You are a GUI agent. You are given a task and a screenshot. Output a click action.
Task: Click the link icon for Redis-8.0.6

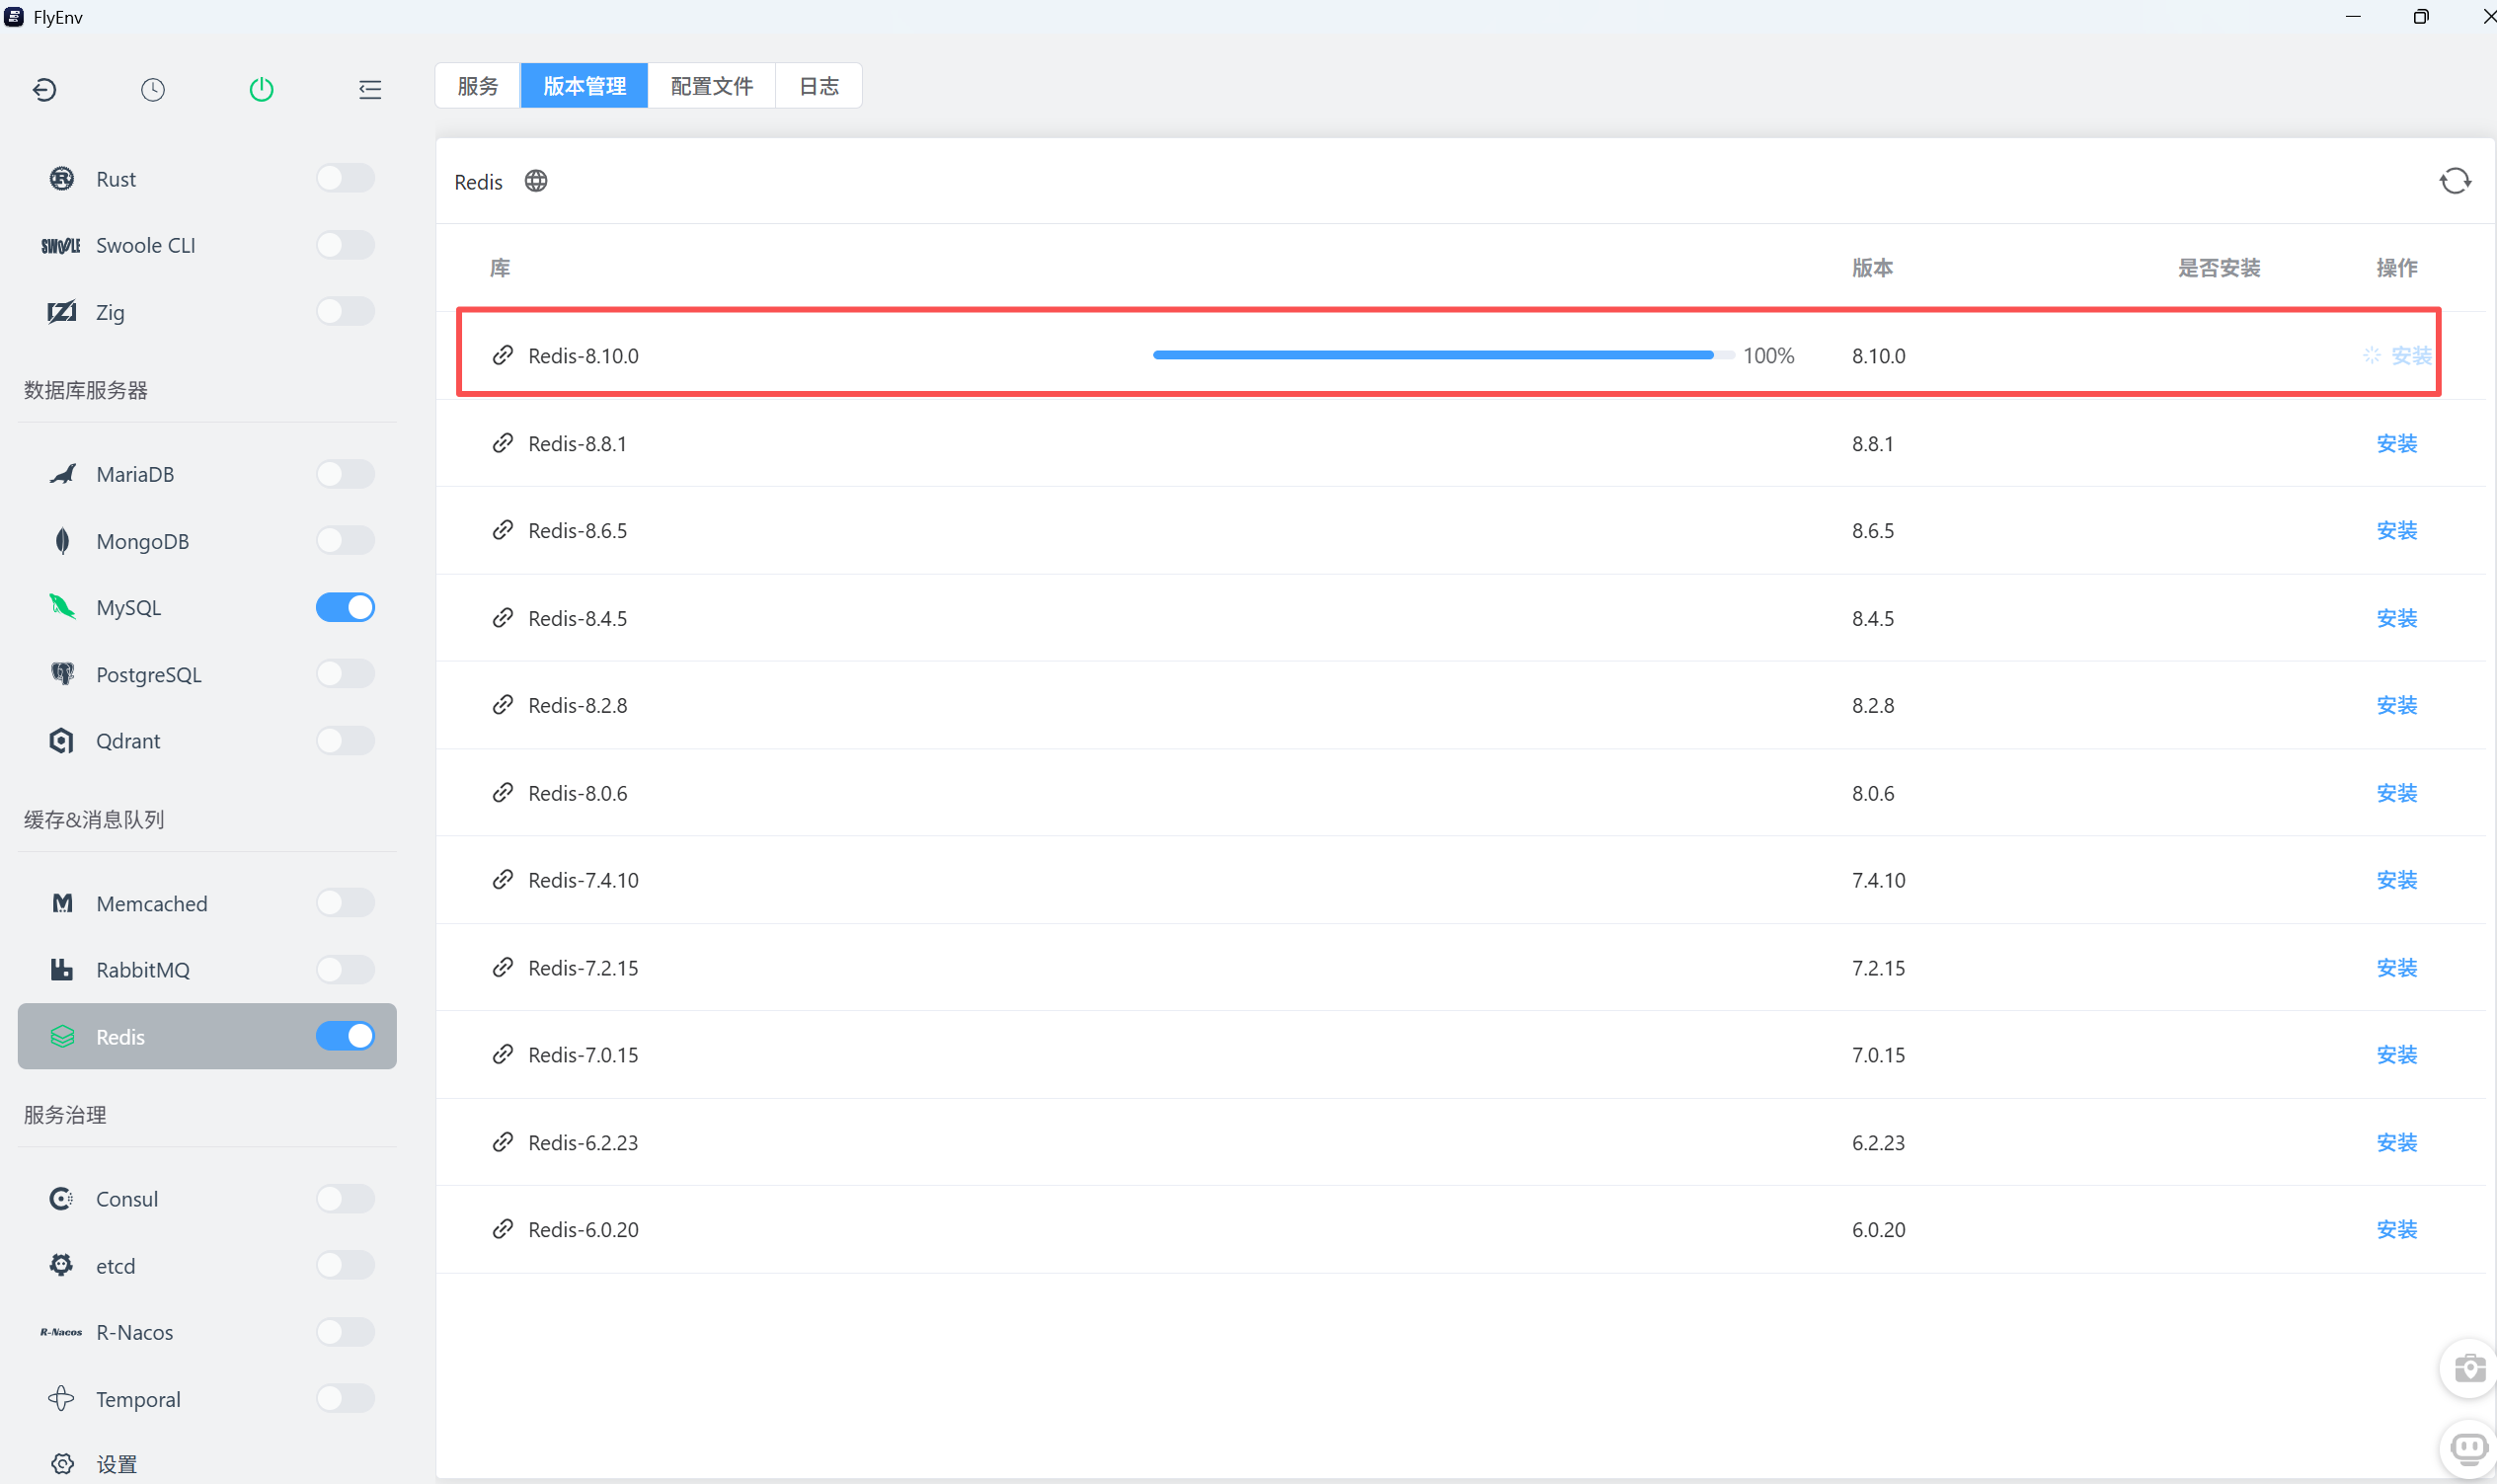coord(503,793)
